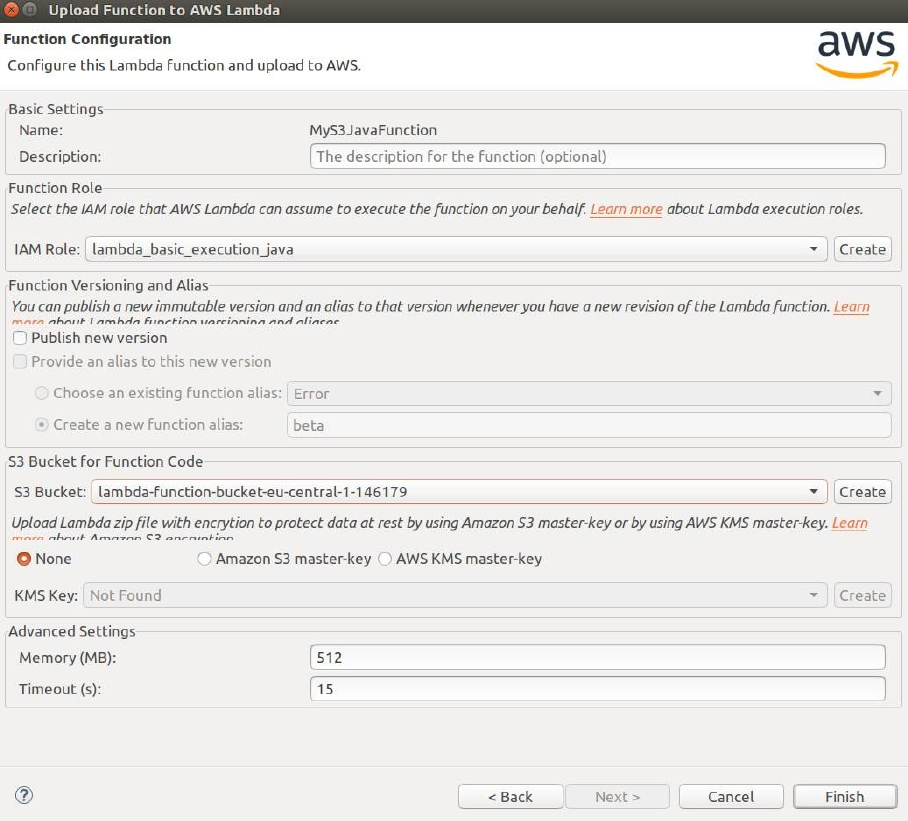The width and height of the screenshot is (908, 821).
Task: Cancel the upload wizard
Action: point(731,797)
